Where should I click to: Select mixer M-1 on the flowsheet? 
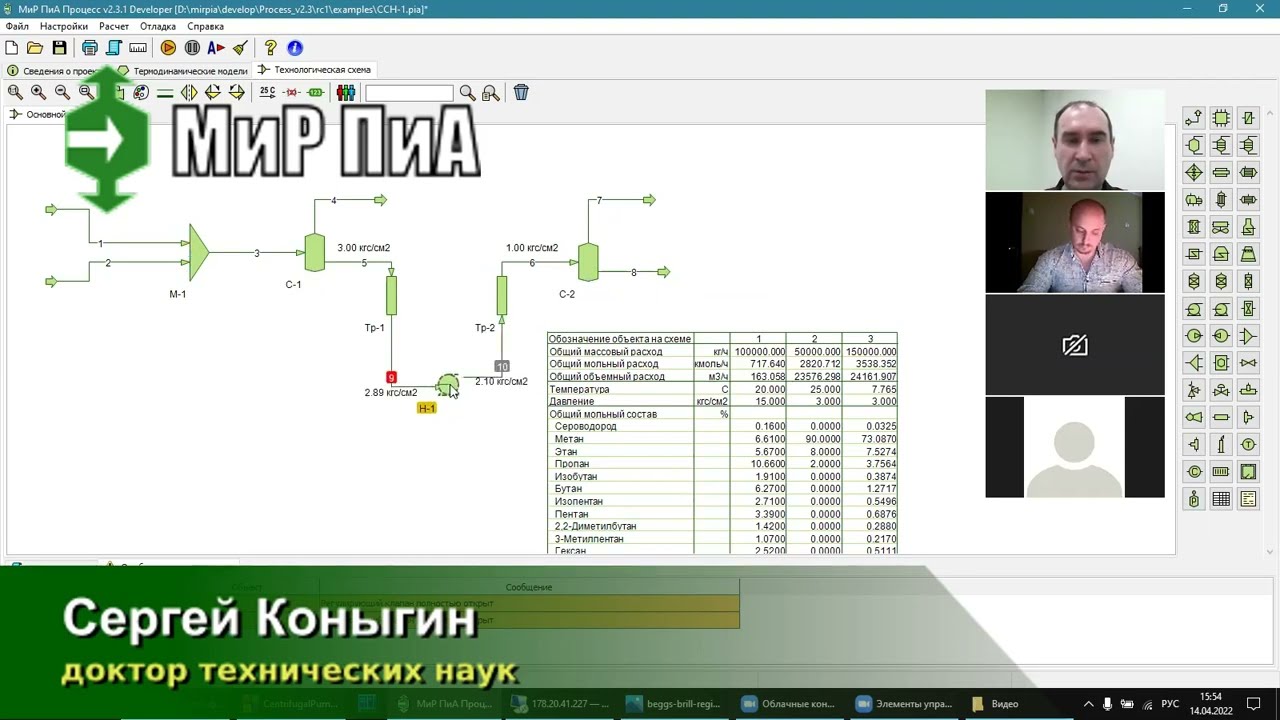point(198,251)
